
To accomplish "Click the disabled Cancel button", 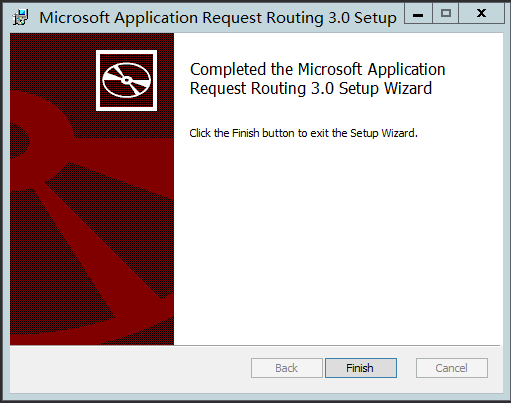I will 452,368.
